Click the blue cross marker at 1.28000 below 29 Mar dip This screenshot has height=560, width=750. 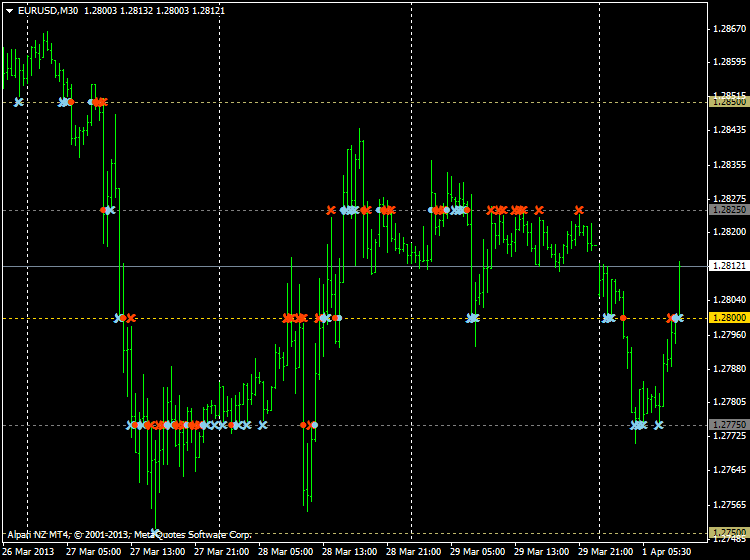point(472,318)
